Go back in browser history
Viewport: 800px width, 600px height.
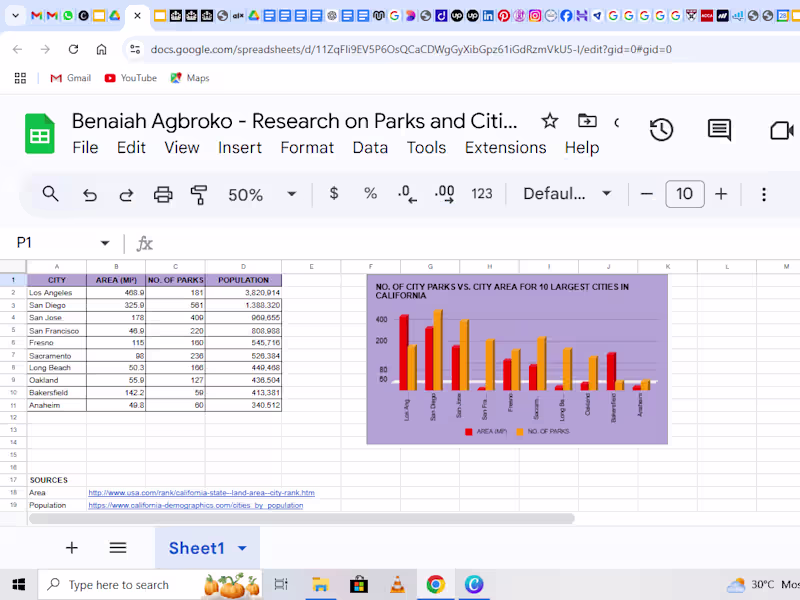click(x=17, y=49)
